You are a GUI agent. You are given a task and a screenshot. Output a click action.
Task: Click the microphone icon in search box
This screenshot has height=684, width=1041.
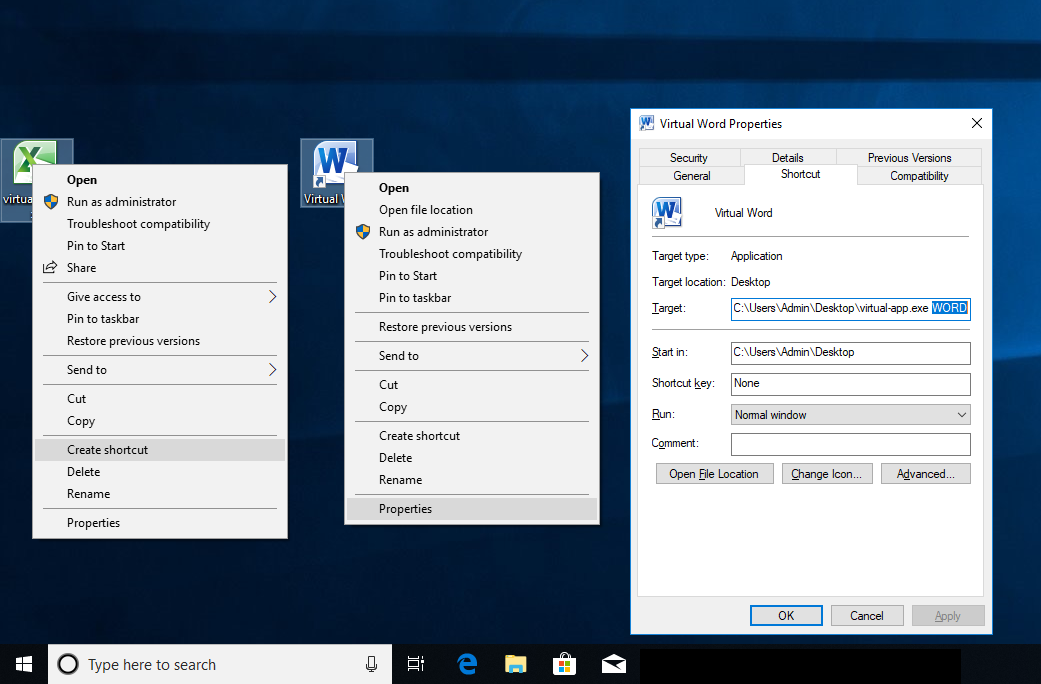click(371, 664)
